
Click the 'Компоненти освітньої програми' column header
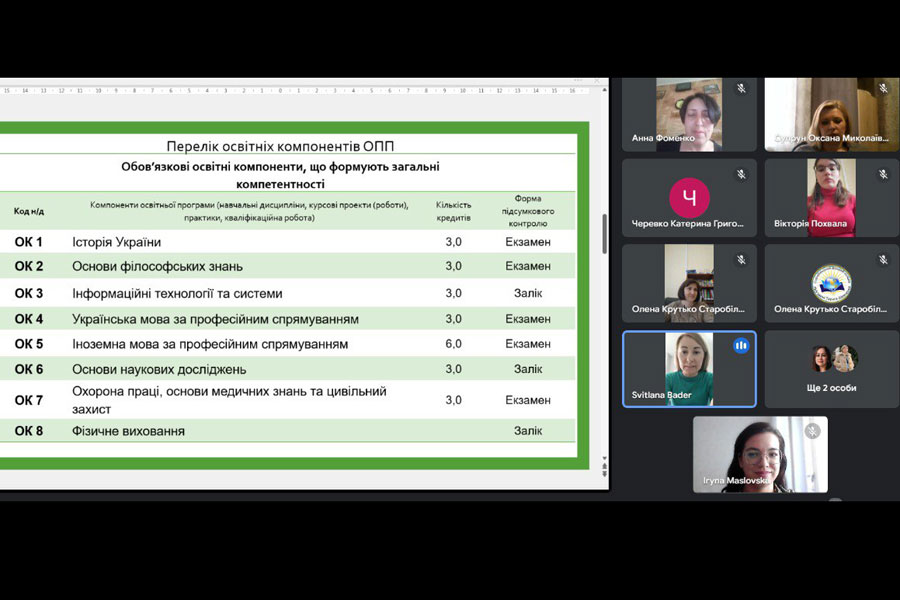pyautogui.click(x=249, y=211)
